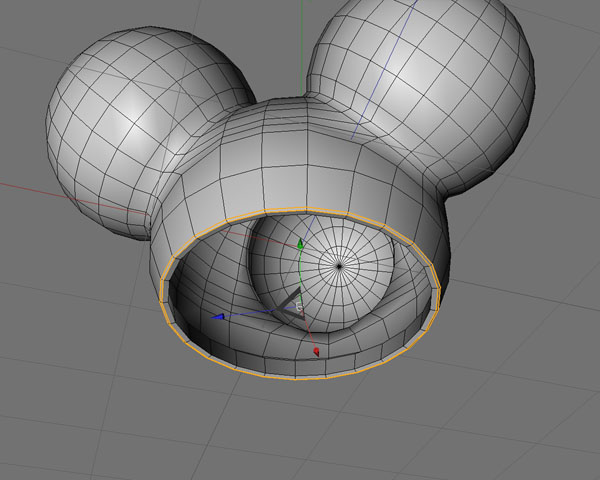Viewport: 600px width, 480px height.
Task: Click the green Y-axis gizmo arrow
Action: click(x=300, y=243)
